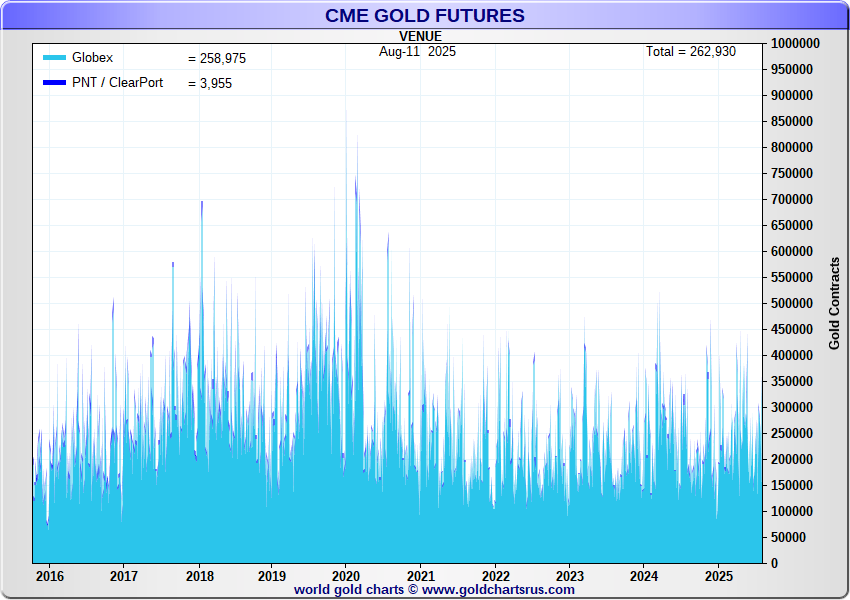Click the 2022 x-axis label
This screenshot has width=850, height=600.
click(x=495, y=576)
